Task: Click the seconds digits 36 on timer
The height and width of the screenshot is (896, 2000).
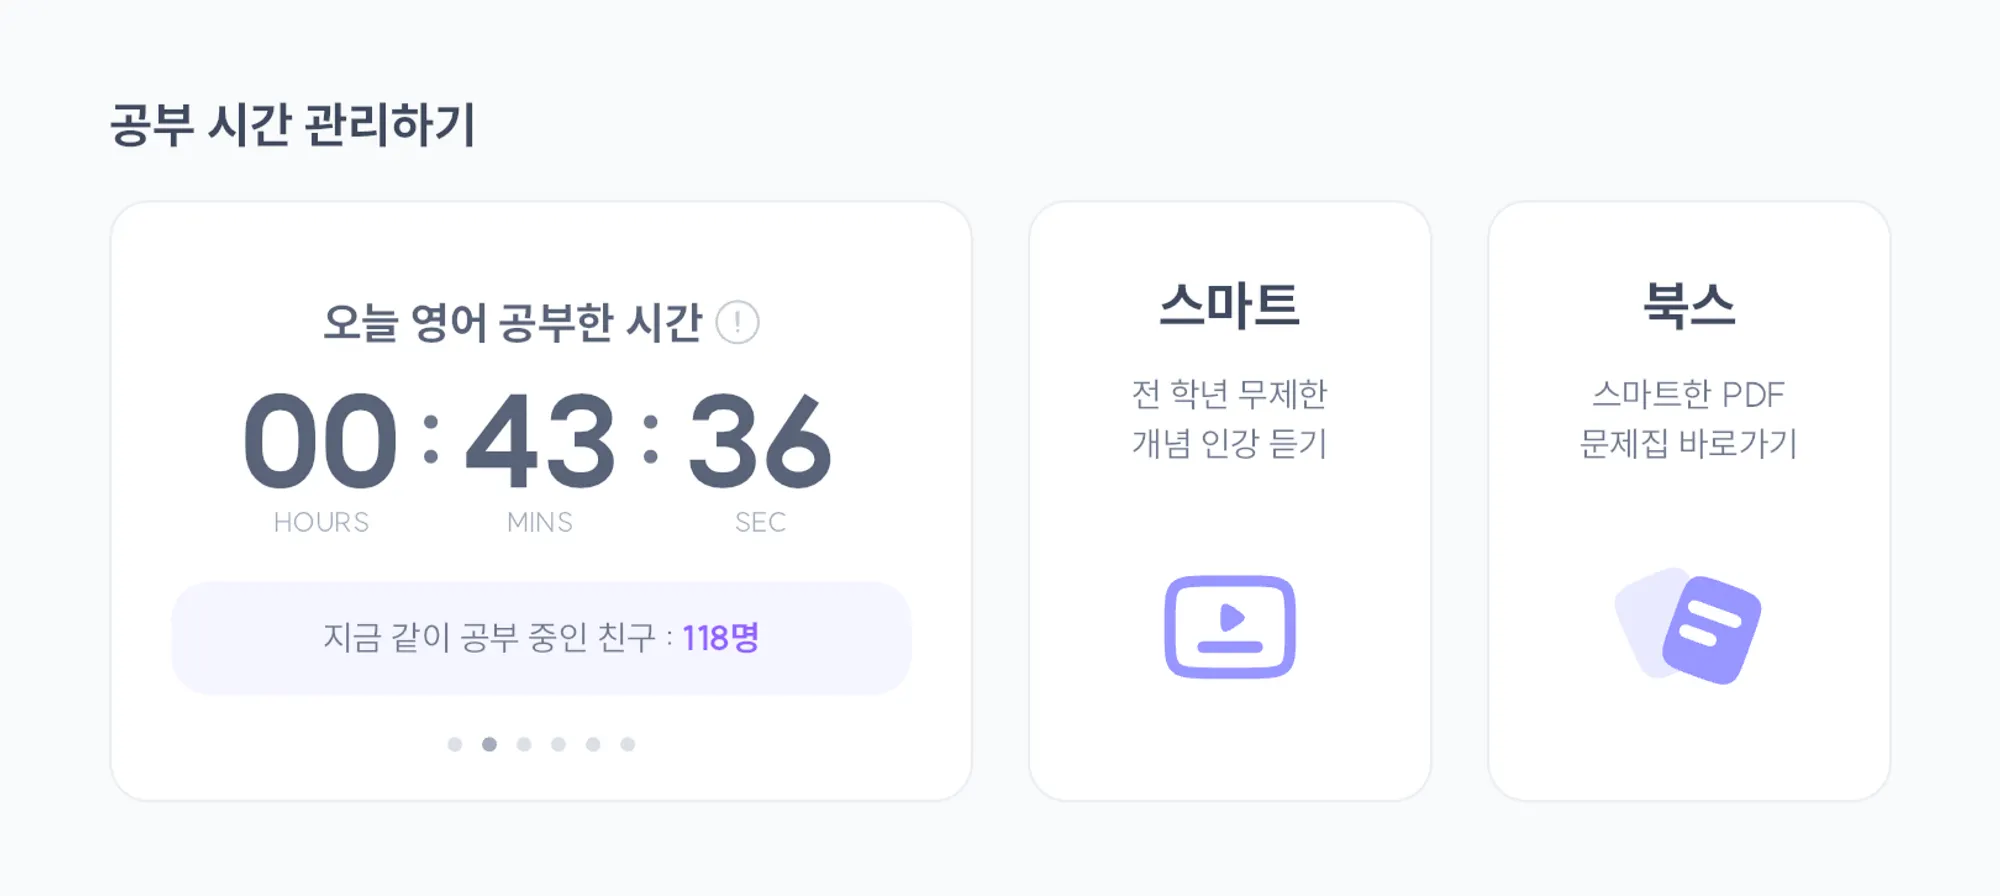Action: tap(760, 441)
